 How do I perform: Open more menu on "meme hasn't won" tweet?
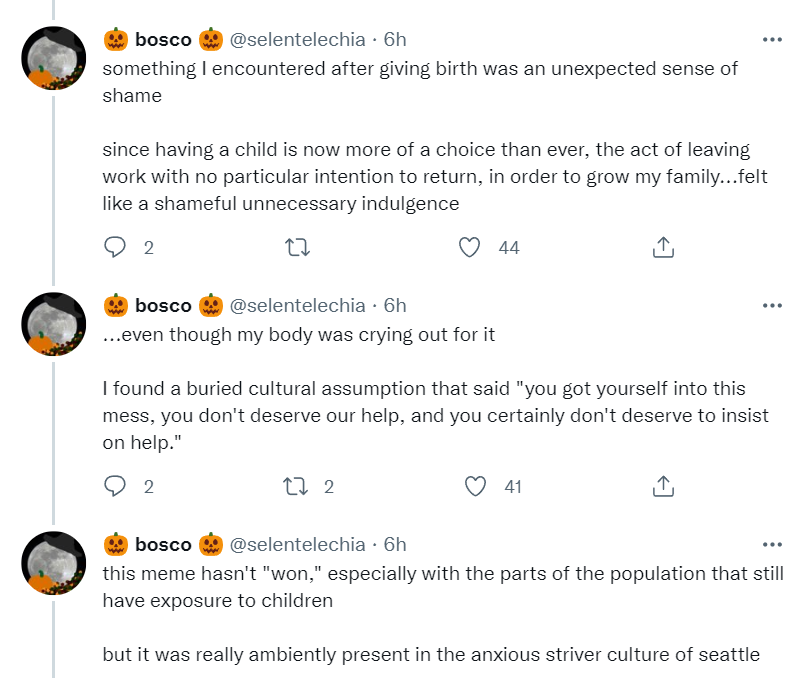click(772, 545)
